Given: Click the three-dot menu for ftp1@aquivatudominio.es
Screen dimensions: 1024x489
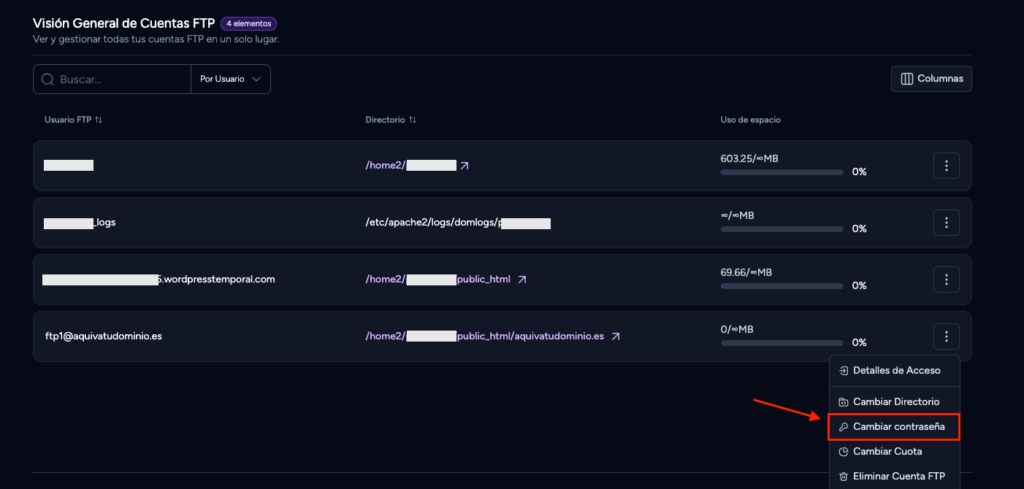Looking at the screenshot, I should click(x=946, y=336).
